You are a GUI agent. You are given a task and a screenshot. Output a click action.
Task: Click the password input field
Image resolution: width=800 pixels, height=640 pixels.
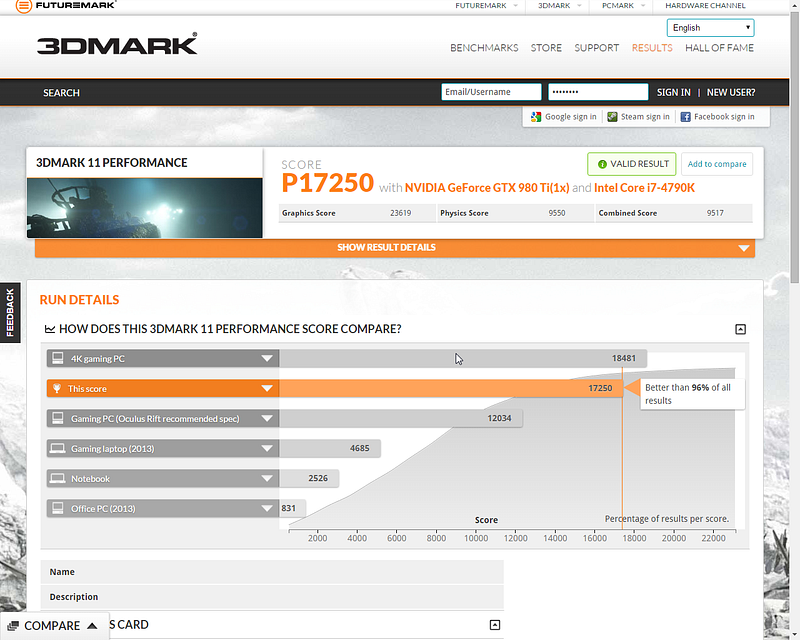598,92
